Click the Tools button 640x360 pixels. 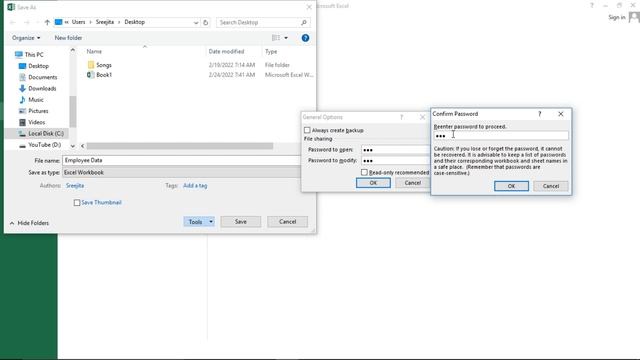196,222
